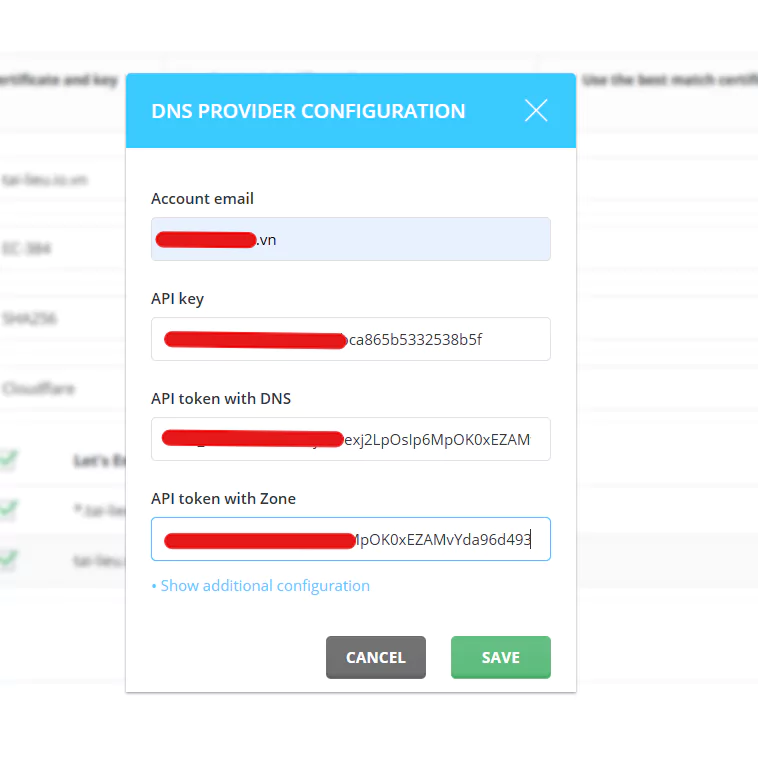Image resolution: width=758 pixels, height=777 pixels.
Task: Close the DNS Provider Configuration dialog
Action: coord(536,110)
